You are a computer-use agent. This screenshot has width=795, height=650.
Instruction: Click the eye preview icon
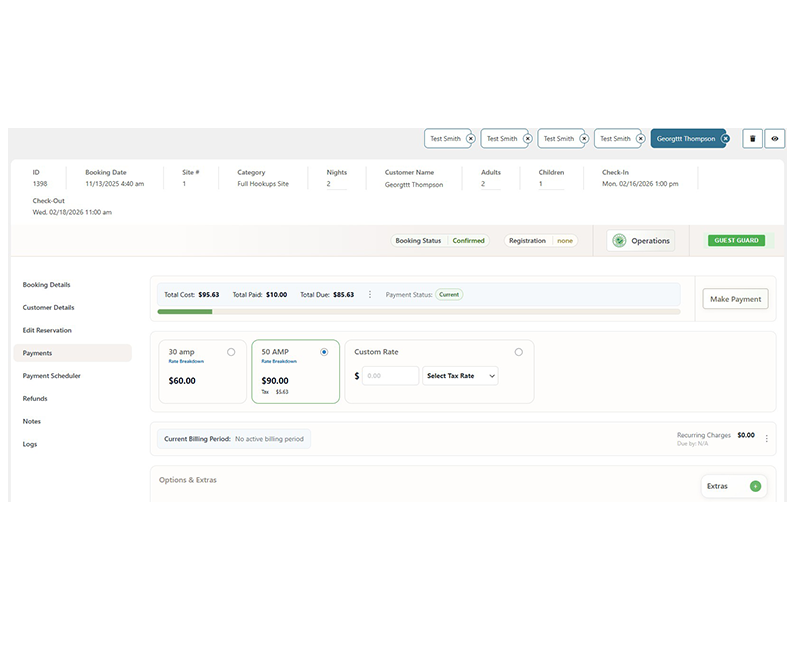pos(775,139)
